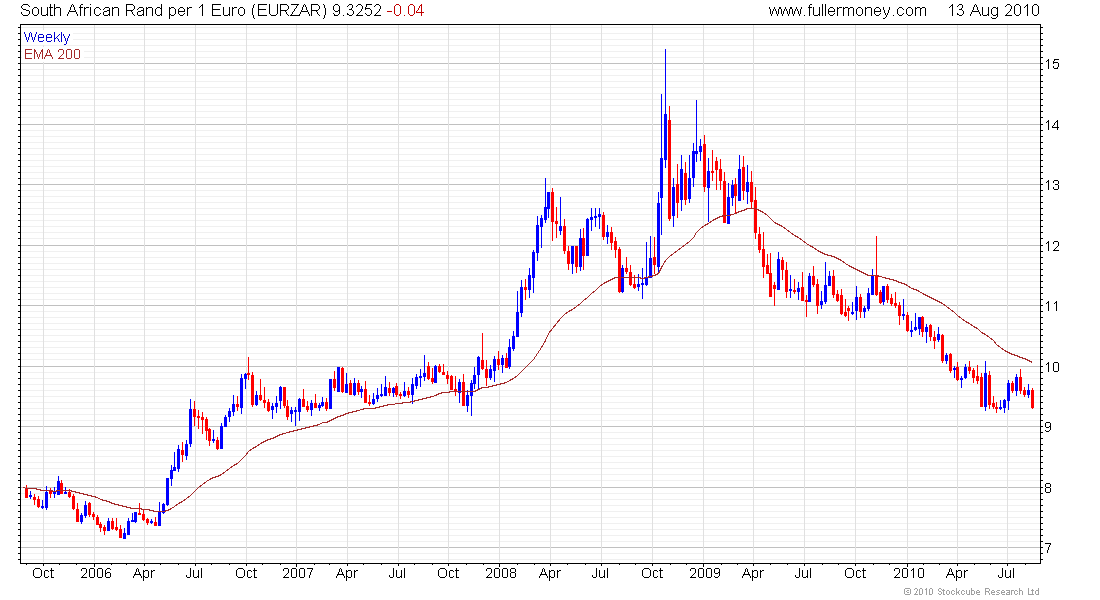1100x600 pixels.
Task: Click the first 'Oct' label before 2006
Action: [43, 573]
